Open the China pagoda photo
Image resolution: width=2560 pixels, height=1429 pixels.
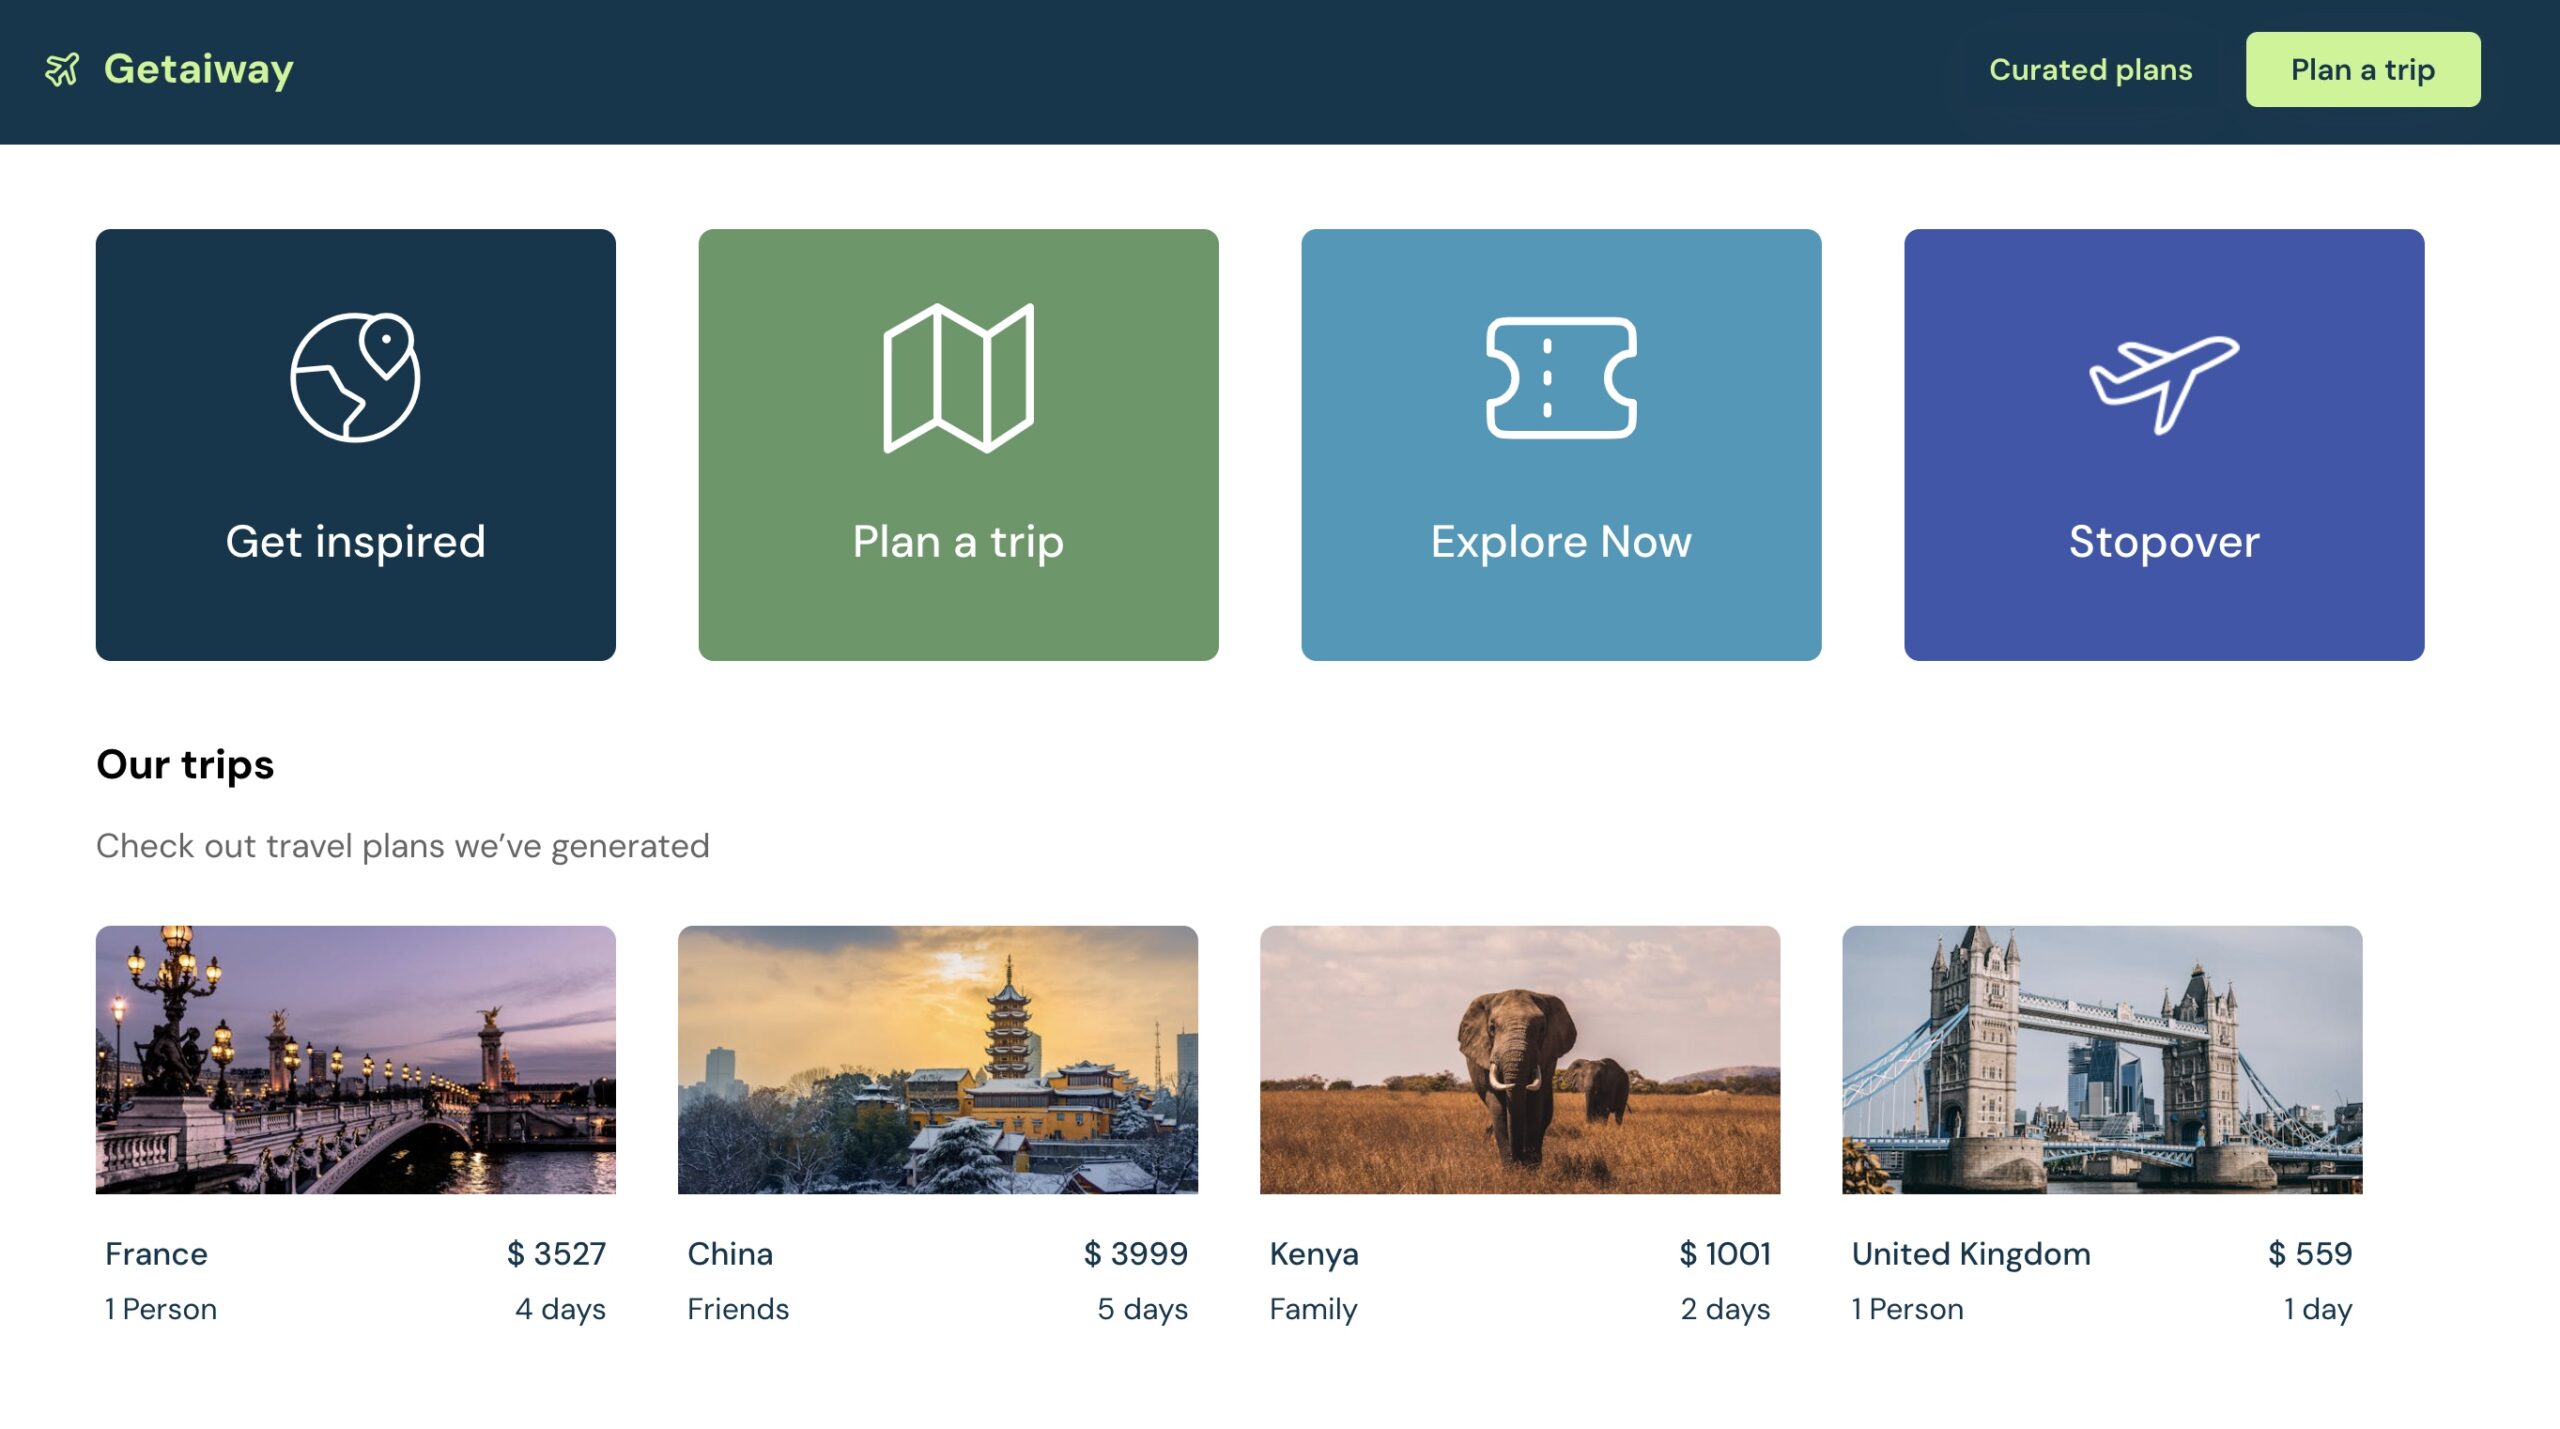tap(937, 1059)
